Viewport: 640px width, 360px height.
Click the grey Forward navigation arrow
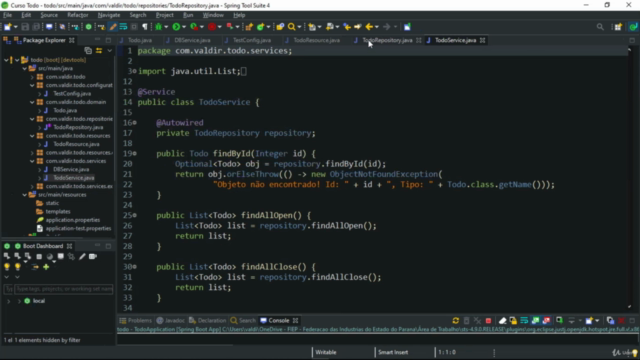click(x=387, y=27)
